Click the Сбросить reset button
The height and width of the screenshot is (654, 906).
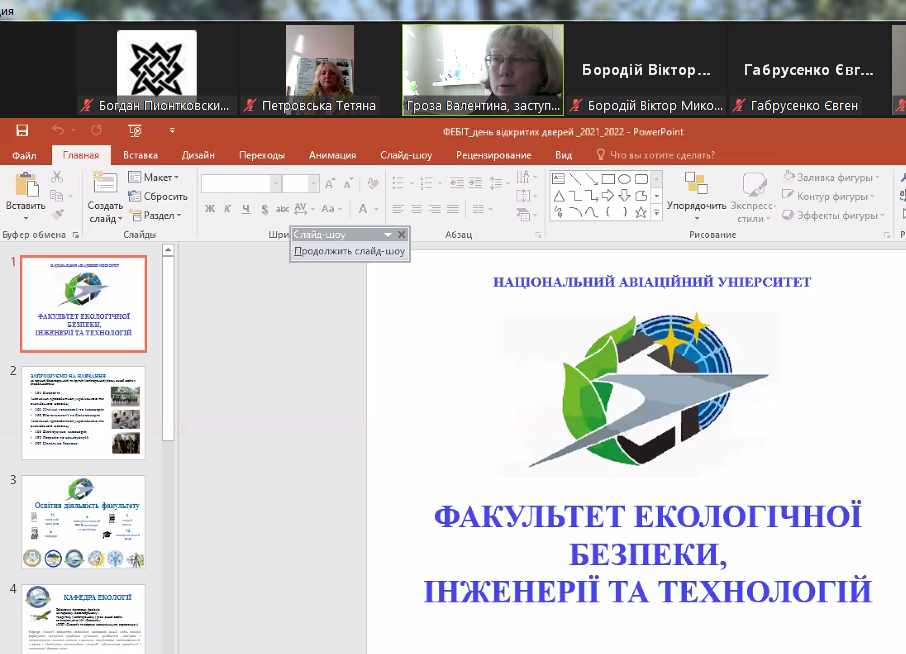click(158, 196)
